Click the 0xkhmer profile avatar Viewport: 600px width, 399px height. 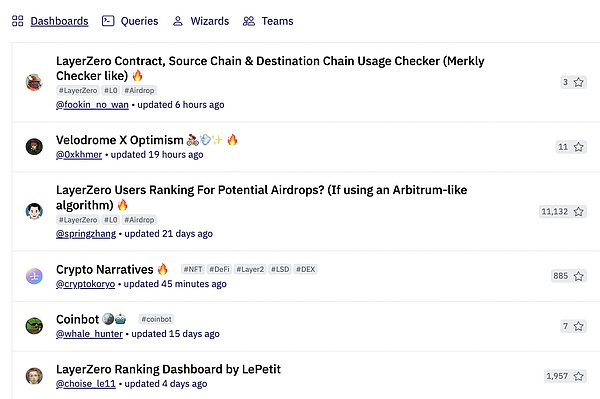34,147
